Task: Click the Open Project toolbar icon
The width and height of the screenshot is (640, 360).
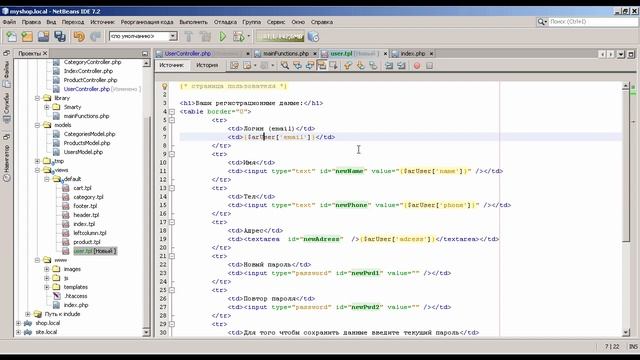Action: (x=43, y=37)
